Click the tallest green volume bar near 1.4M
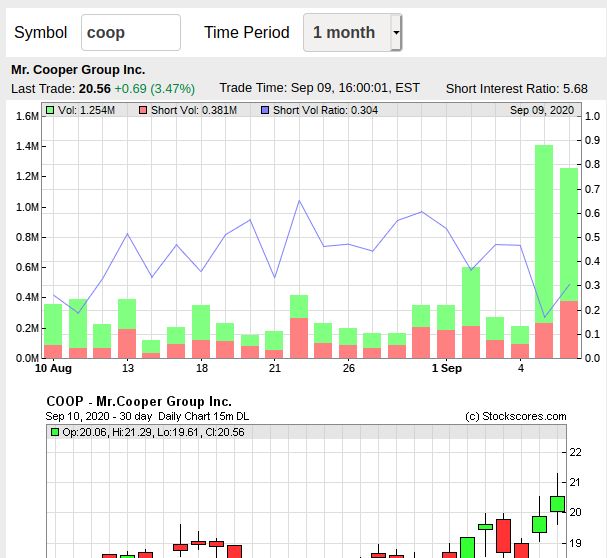This screenshot has width=607, height=558. pyautogui.click(x=544, y=234)
